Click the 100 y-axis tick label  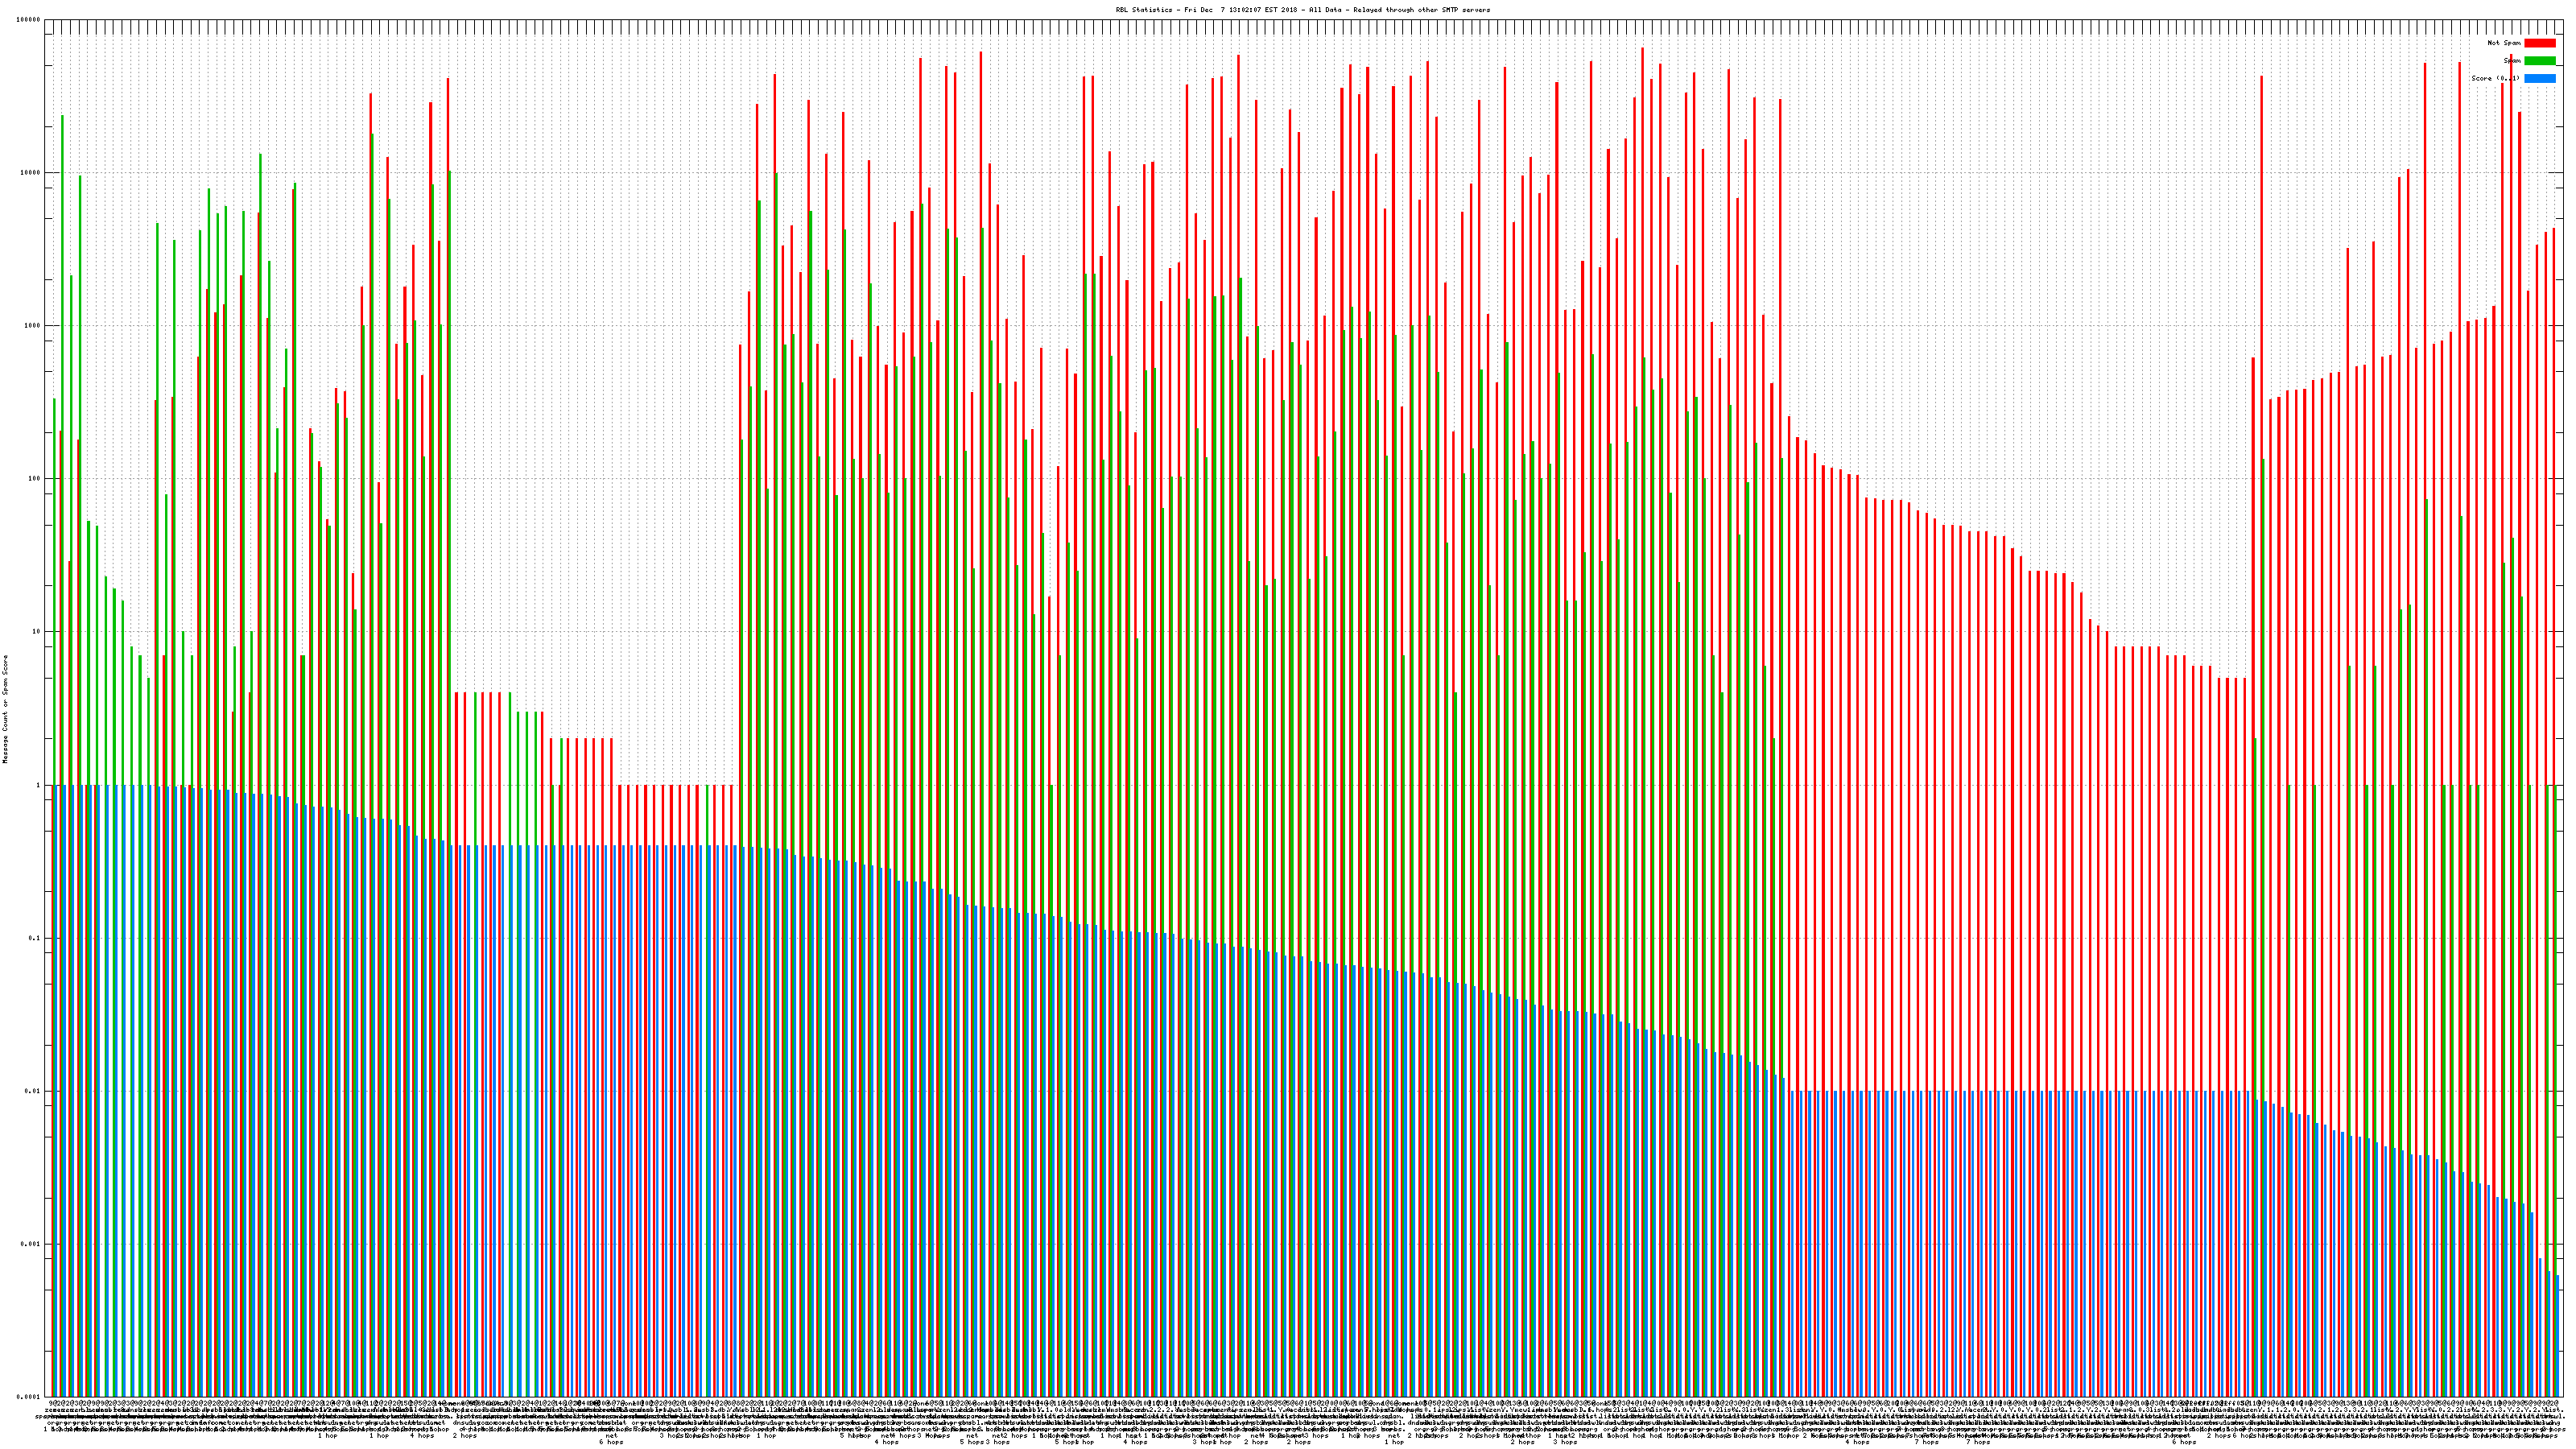(34, 479)
